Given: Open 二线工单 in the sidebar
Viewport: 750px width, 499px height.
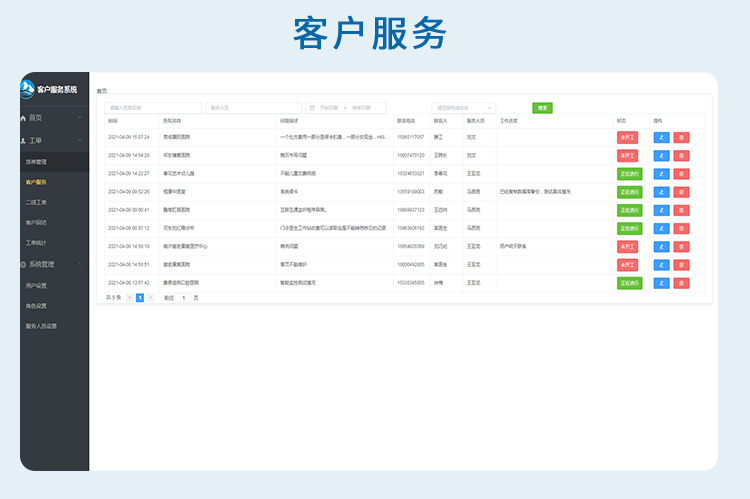Looking at the screenshot, I should (36, 202).
